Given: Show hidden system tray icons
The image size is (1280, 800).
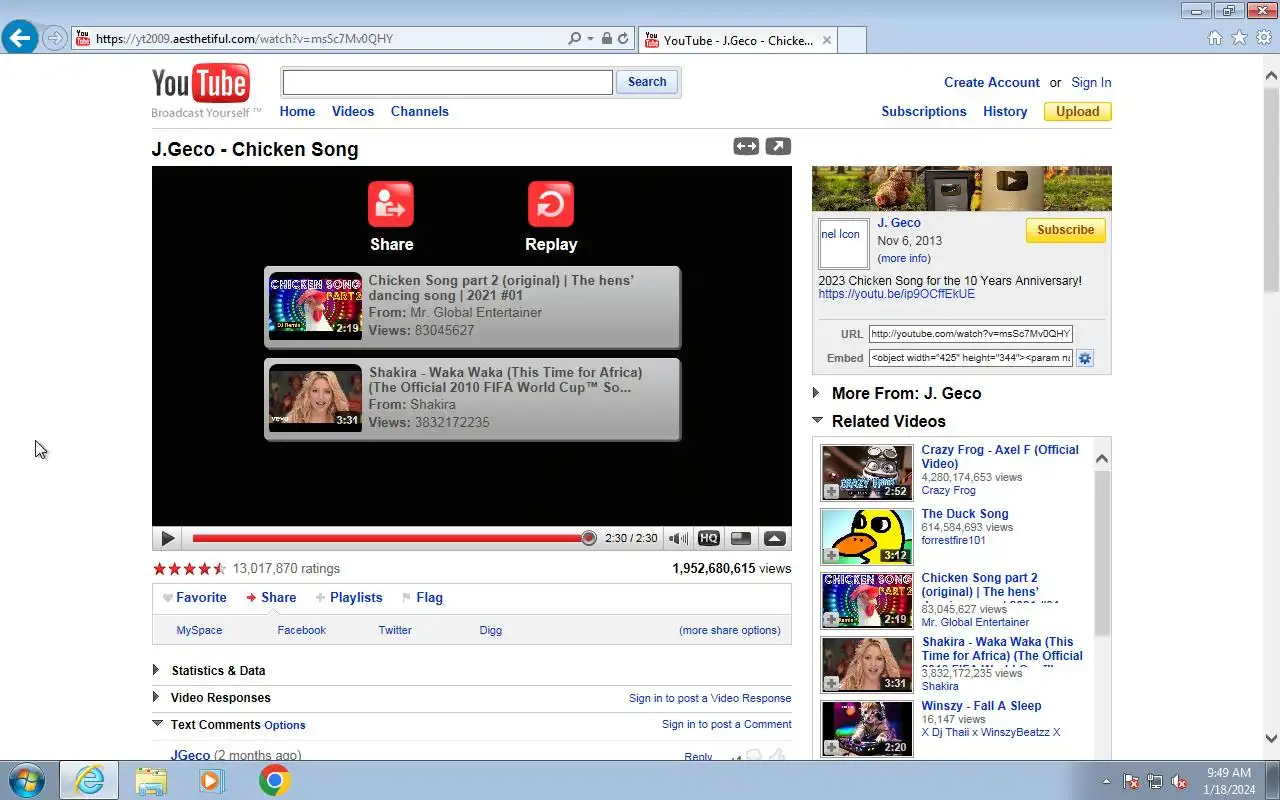Looking at the screenshot, I should [x=1106, y=781].
